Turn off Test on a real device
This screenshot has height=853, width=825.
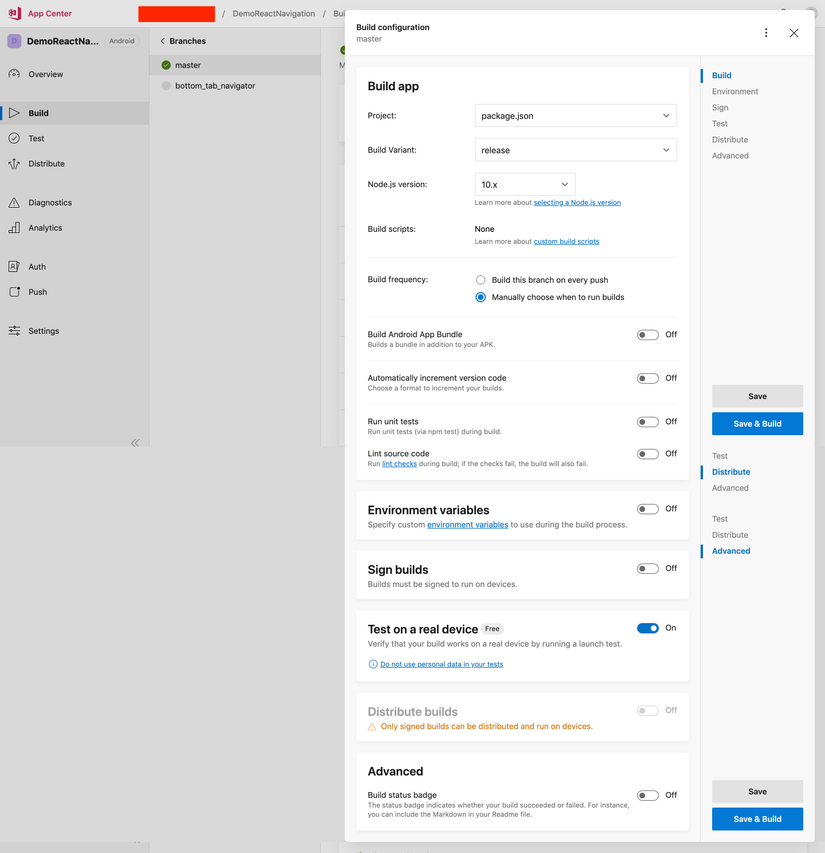[x=648, y=628]
